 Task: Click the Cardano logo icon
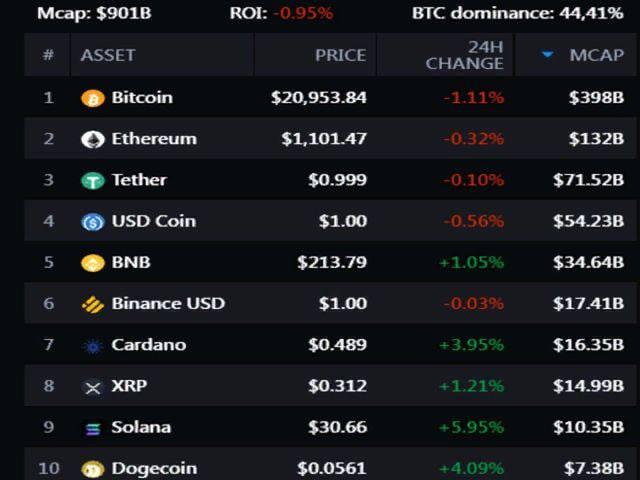pyautogui.click(x=93, y=347)
